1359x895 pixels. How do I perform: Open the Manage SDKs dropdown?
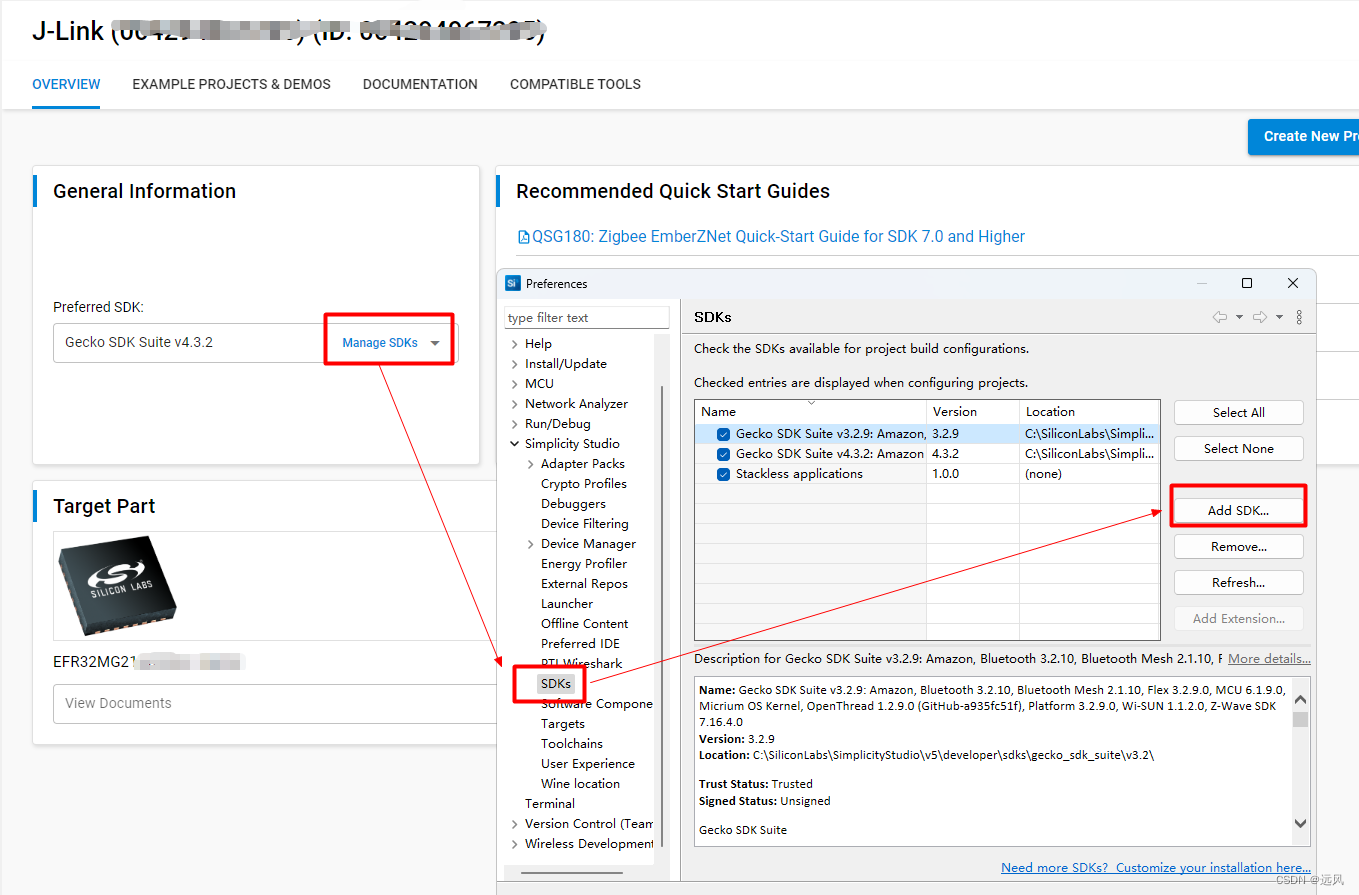pyautogui.click(x=389, y=341)
